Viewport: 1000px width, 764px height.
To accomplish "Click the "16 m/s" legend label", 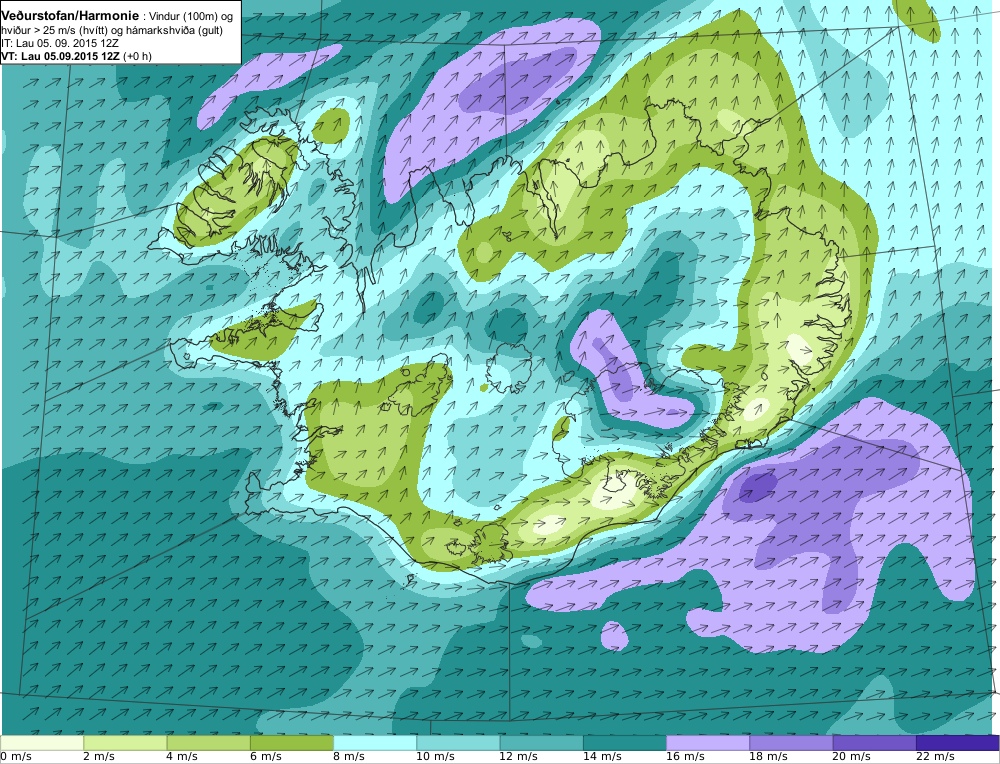I will 685,757.
